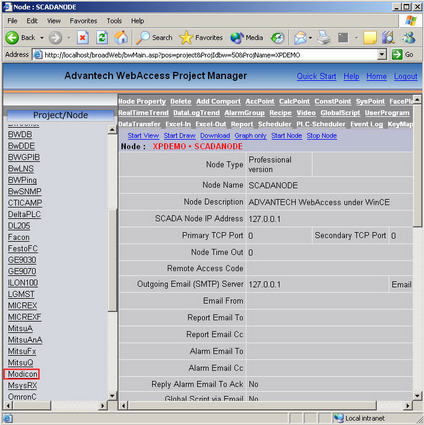Click the Add Comport link

point(218,101)
